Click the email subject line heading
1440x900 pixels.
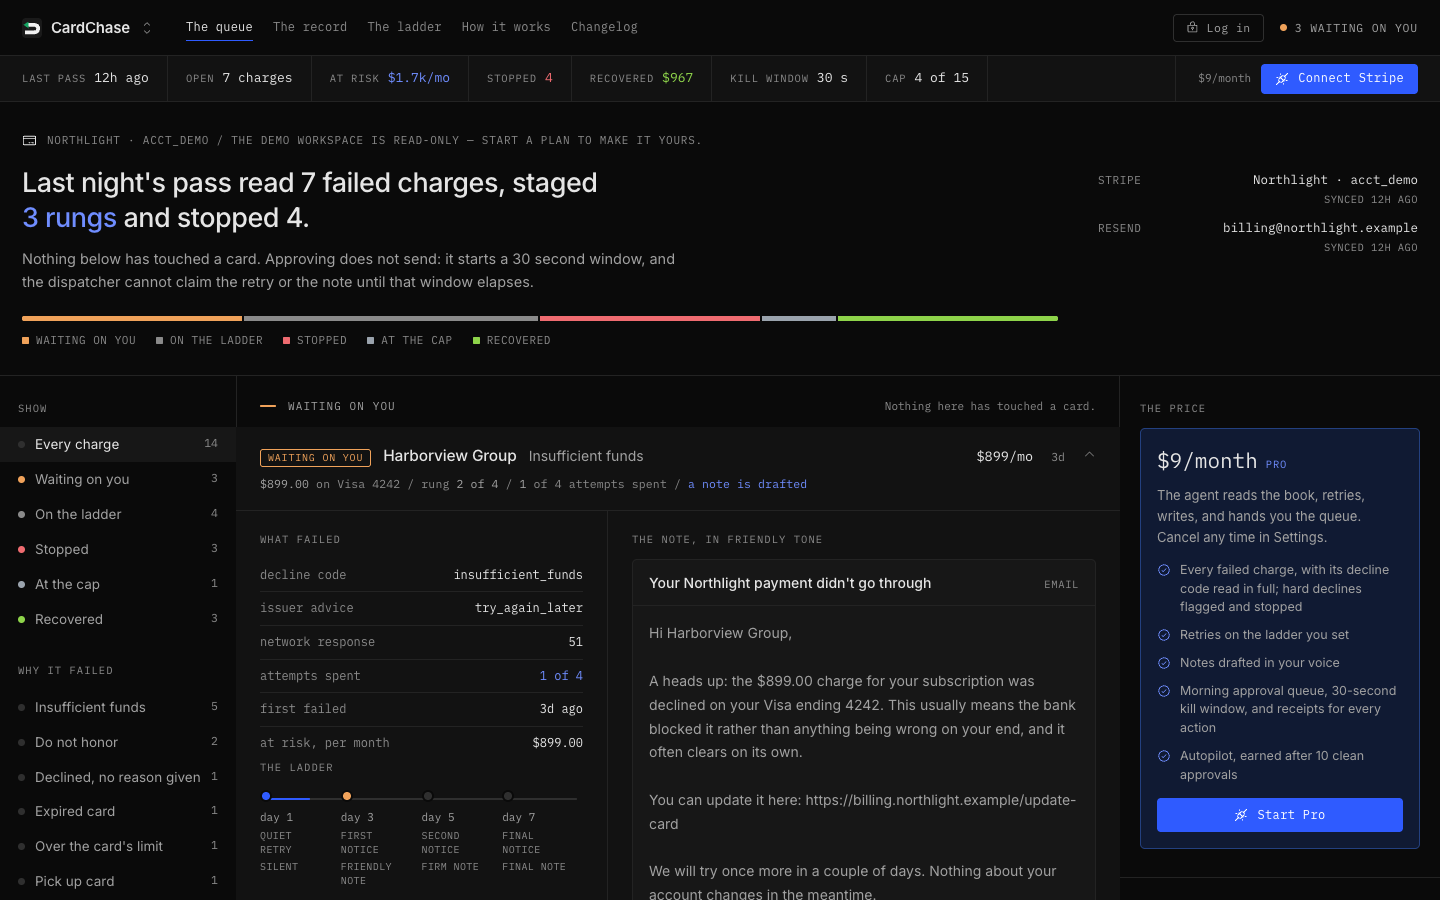click(x=790, y=583)
